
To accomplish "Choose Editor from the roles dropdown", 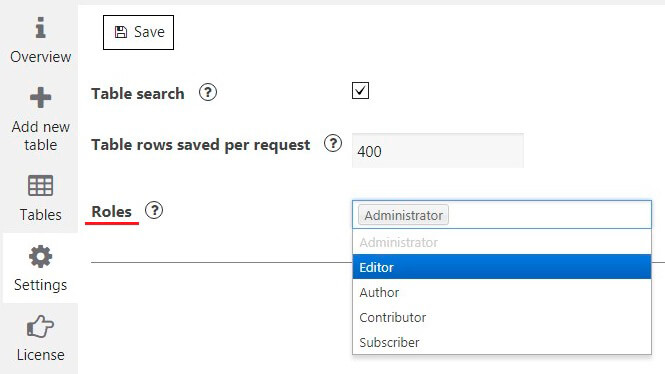I will click(x=502, y=267).
